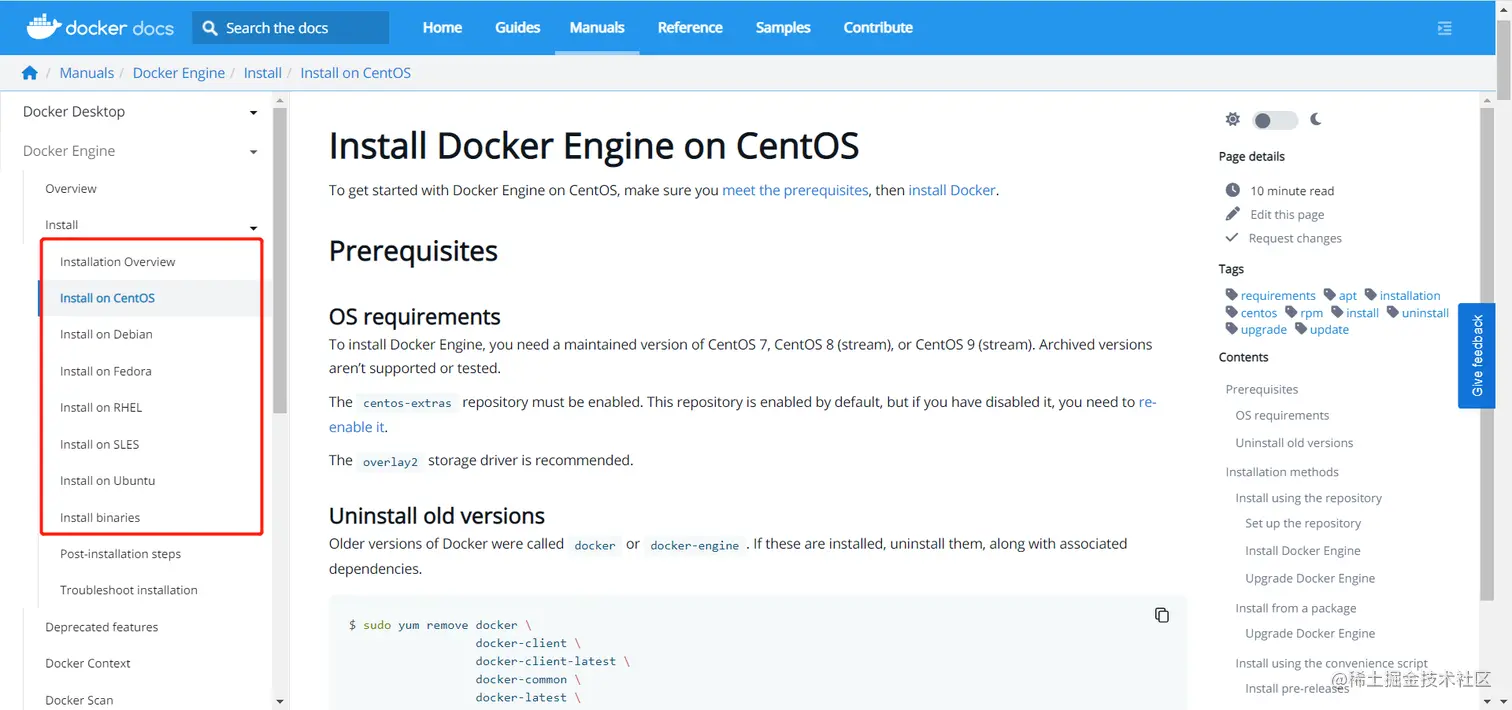The image size is (1512, 710).
Task: Click the Docker docs whale logo
Action: coord(43,27)
